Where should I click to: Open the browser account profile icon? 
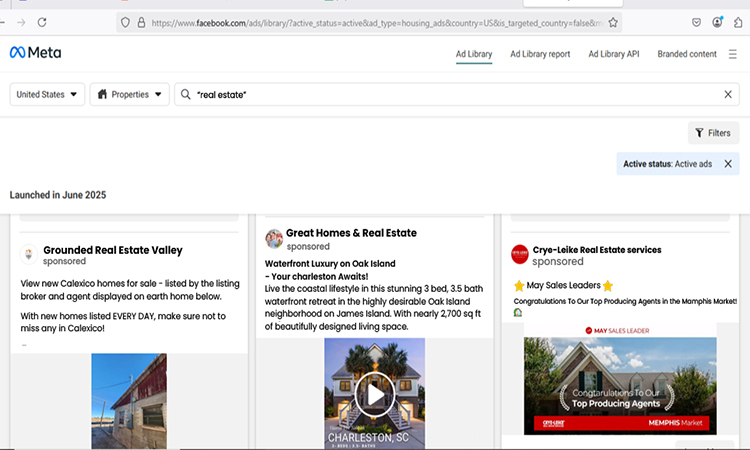click(x=717, y=22)
